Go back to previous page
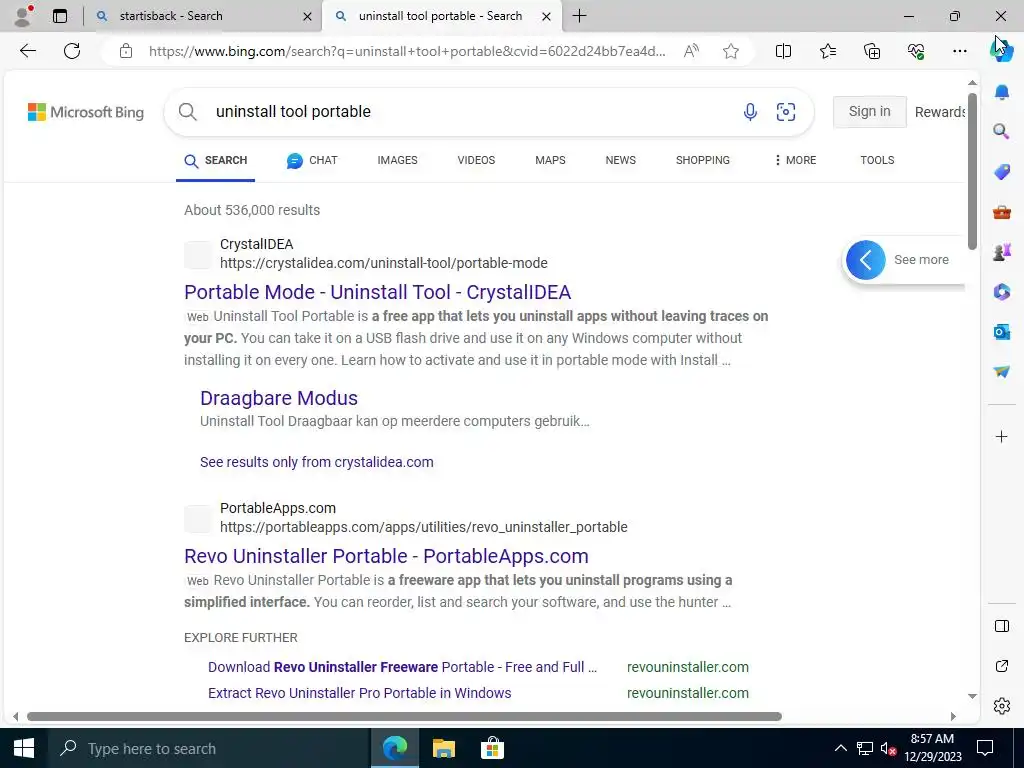The height and width of the screenshot is (768, 1024). point(27,51)
